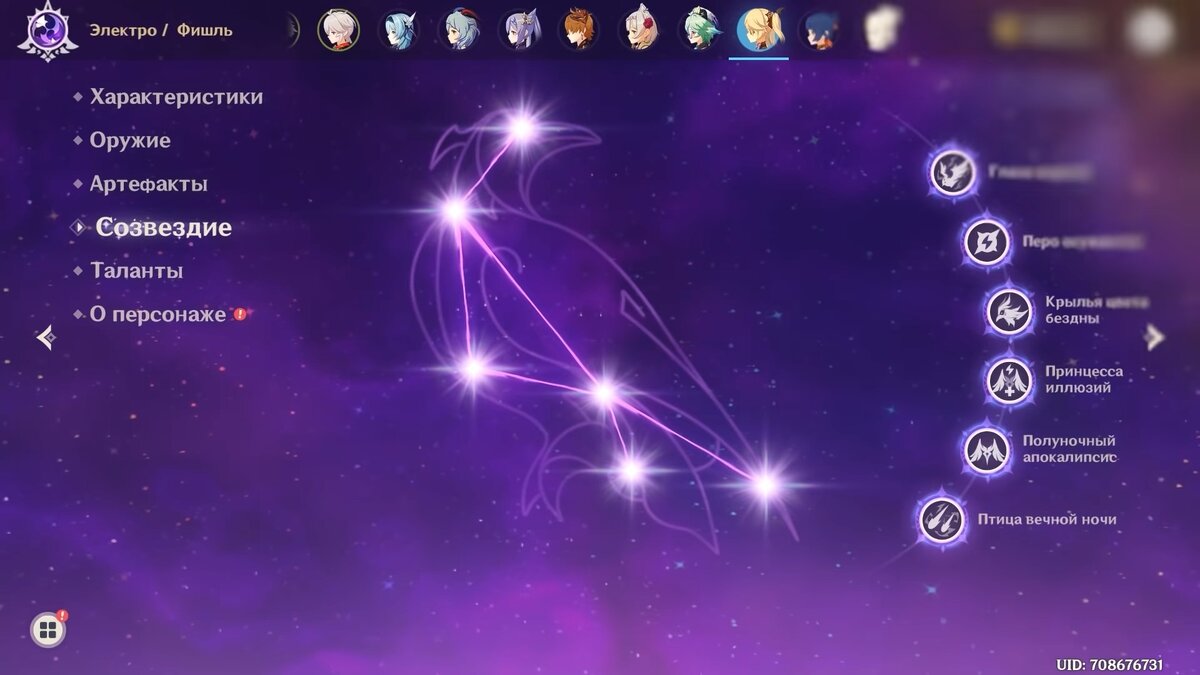Go to previous character with left arrow
Image resolution: width=1200 pixels, height=675 pixels.
[x=45, y=338]
